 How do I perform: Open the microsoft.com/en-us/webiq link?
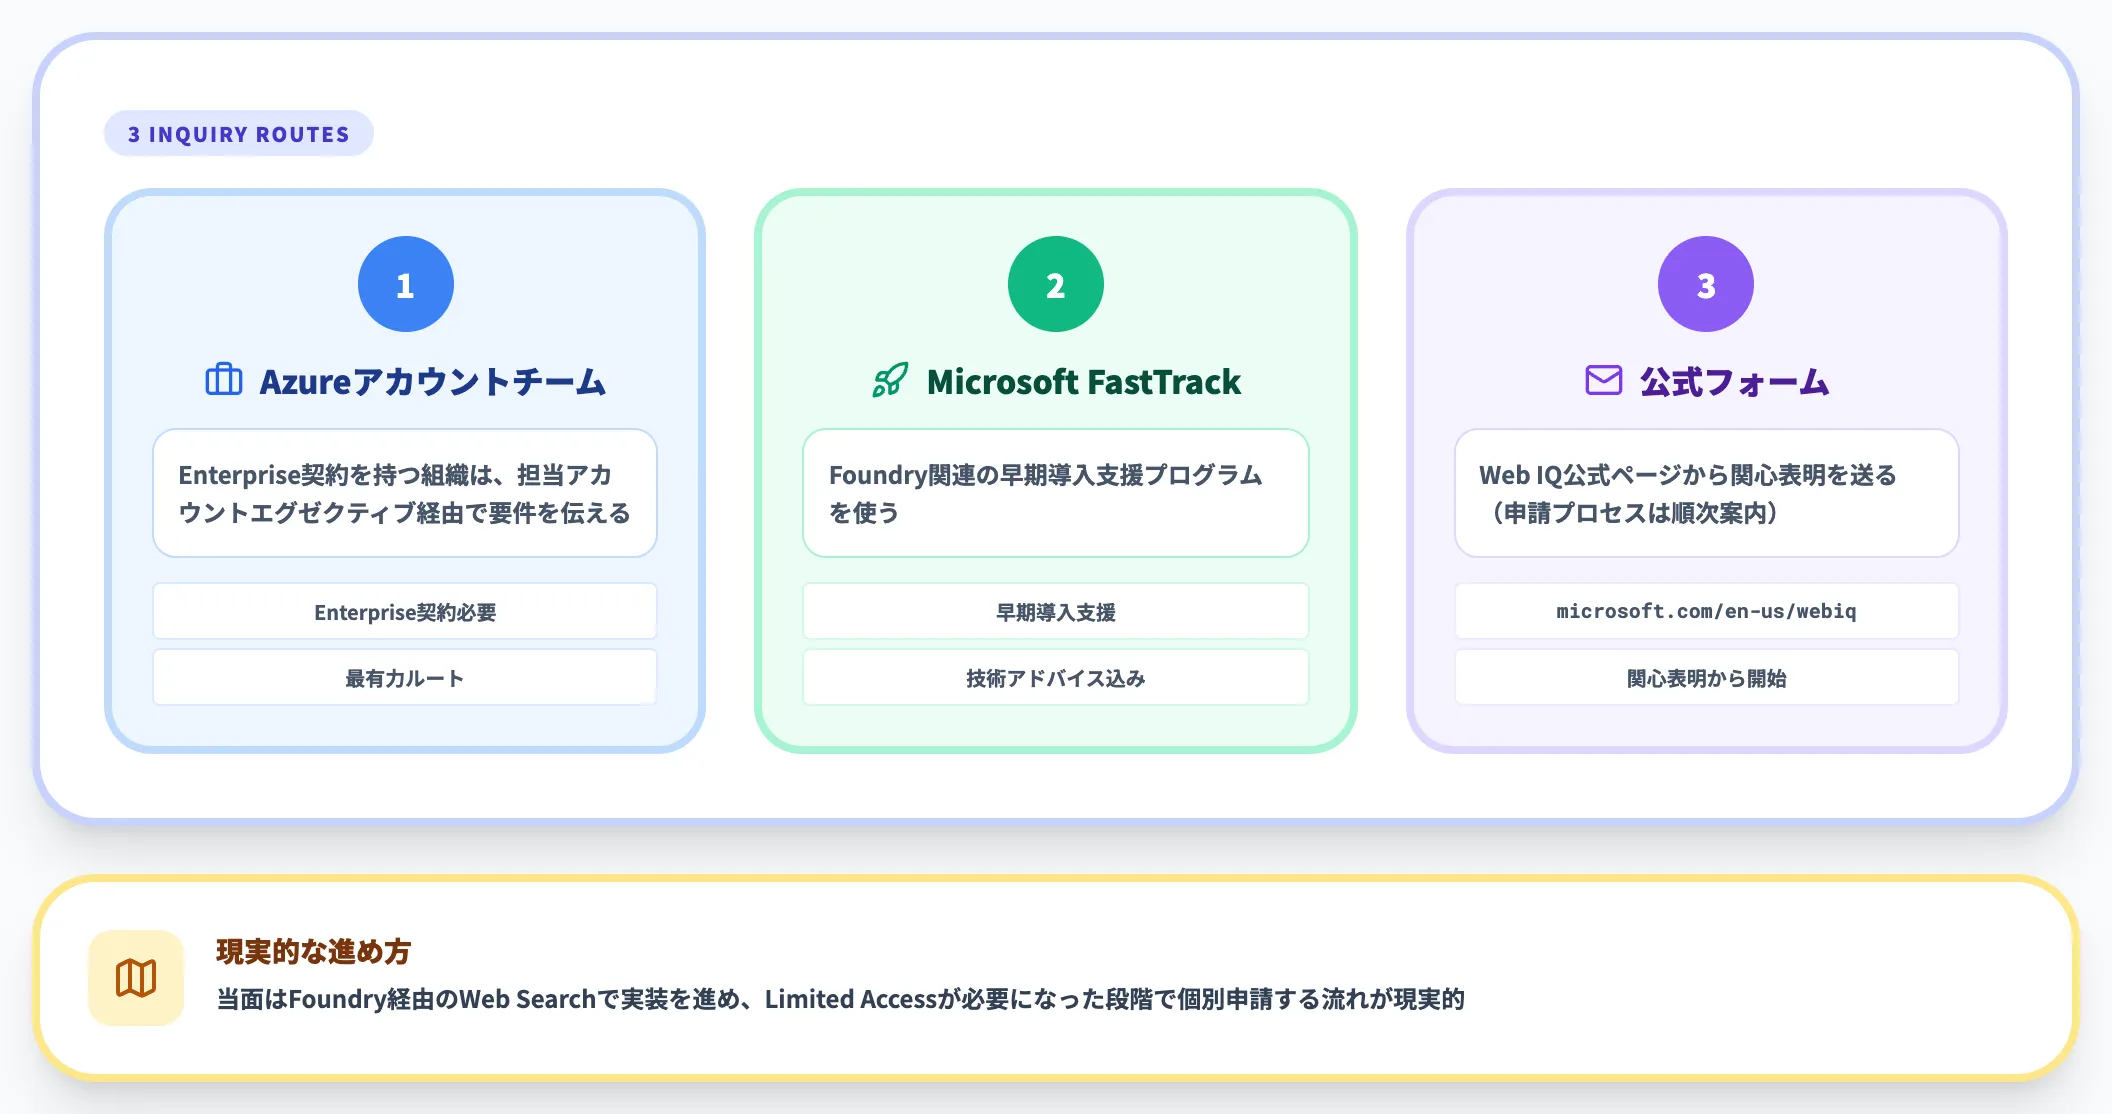[1707, 611]
